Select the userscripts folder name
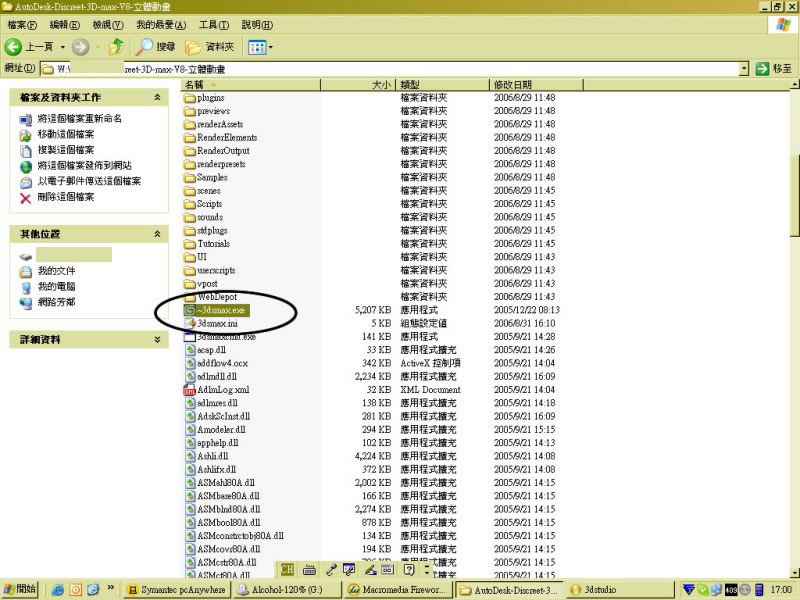This screenshot has width=800, height=600. pyautogui.click(x=216, y=270)
